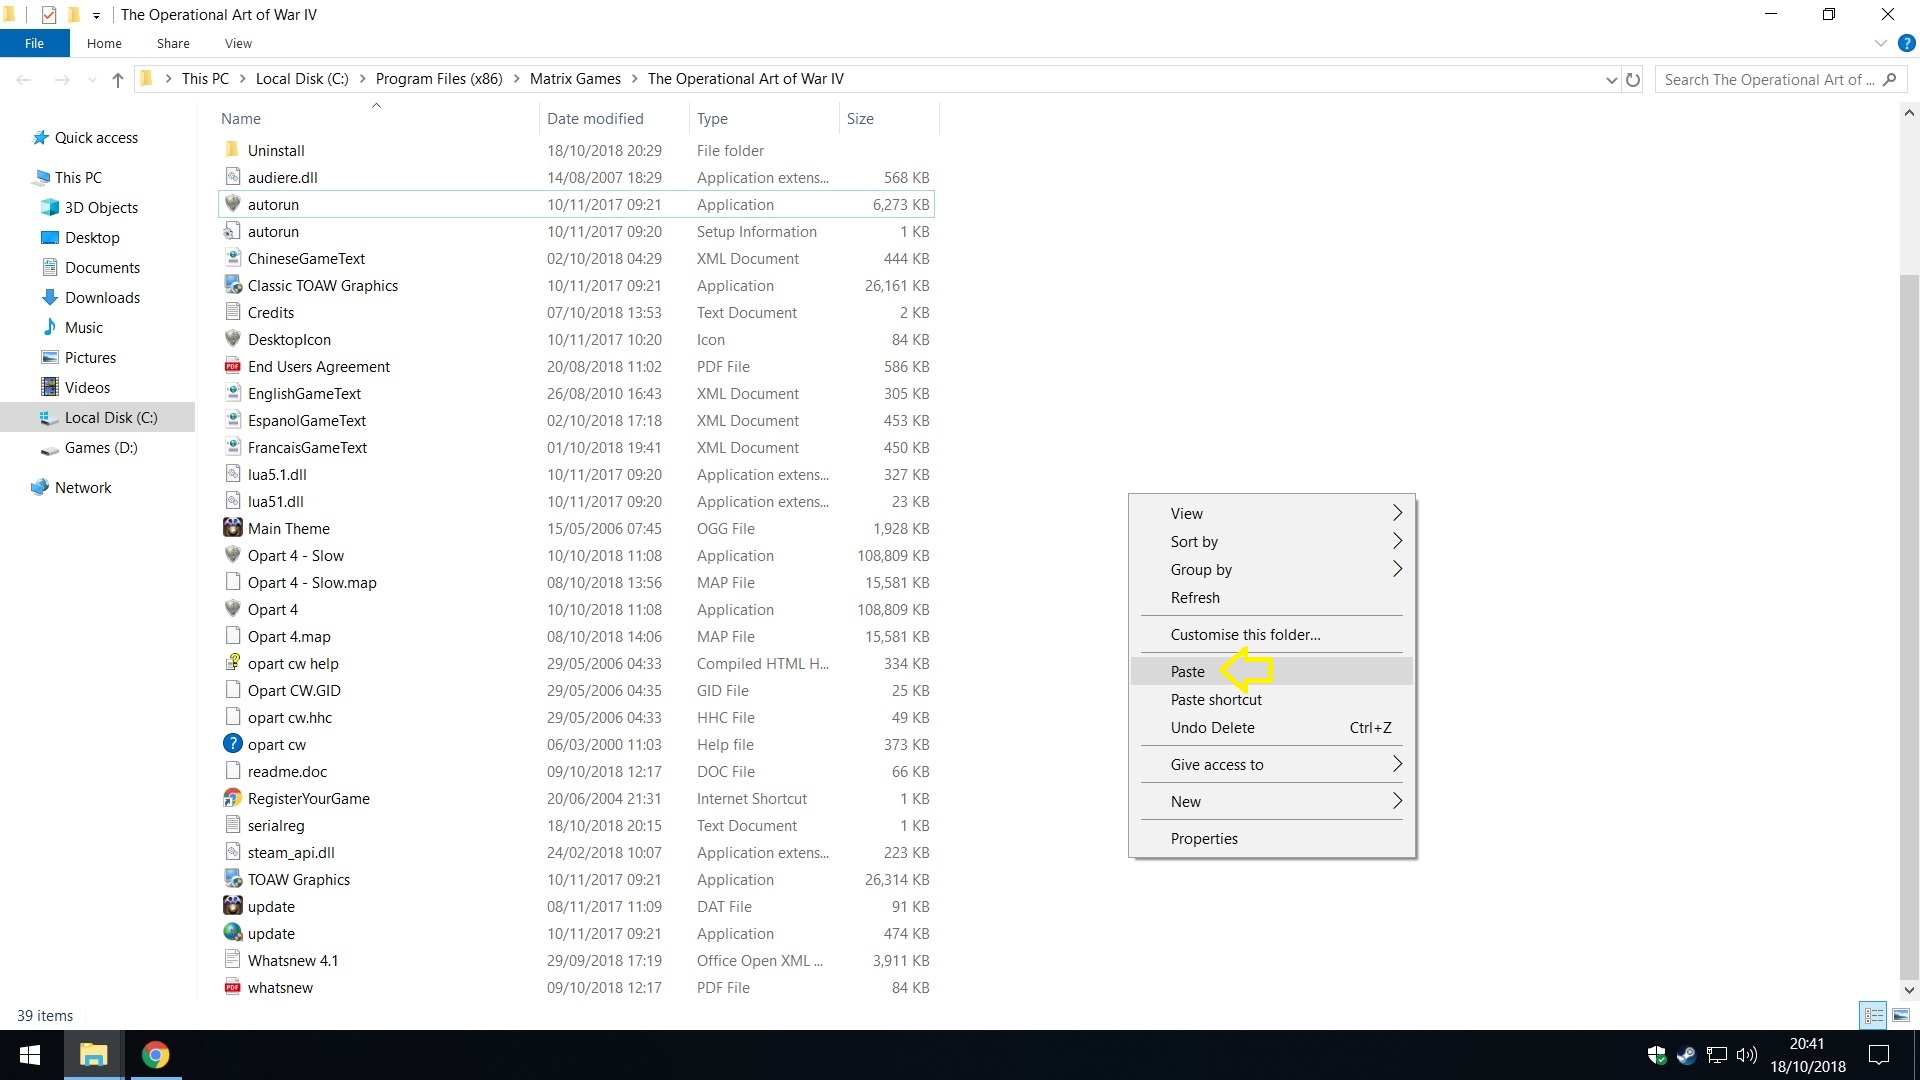Click the Refresh button beside address bar
1920x1080 pixels.
coord(1633,79)
